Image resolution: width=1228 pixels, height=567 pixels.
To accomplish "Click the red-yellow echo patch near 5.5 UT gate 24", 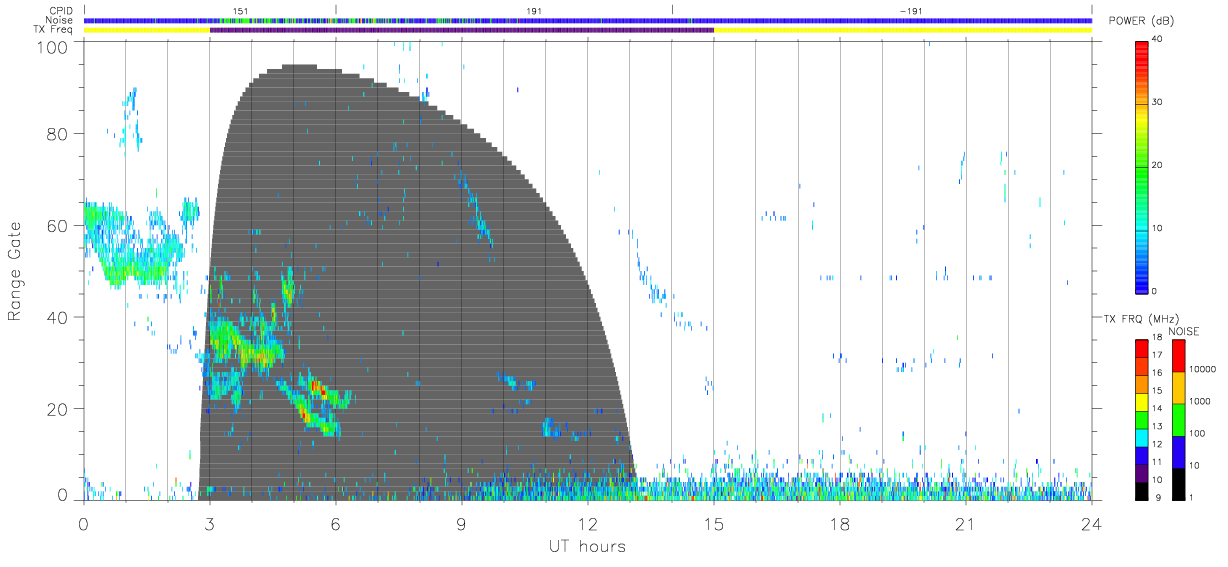I will point(316,386).
